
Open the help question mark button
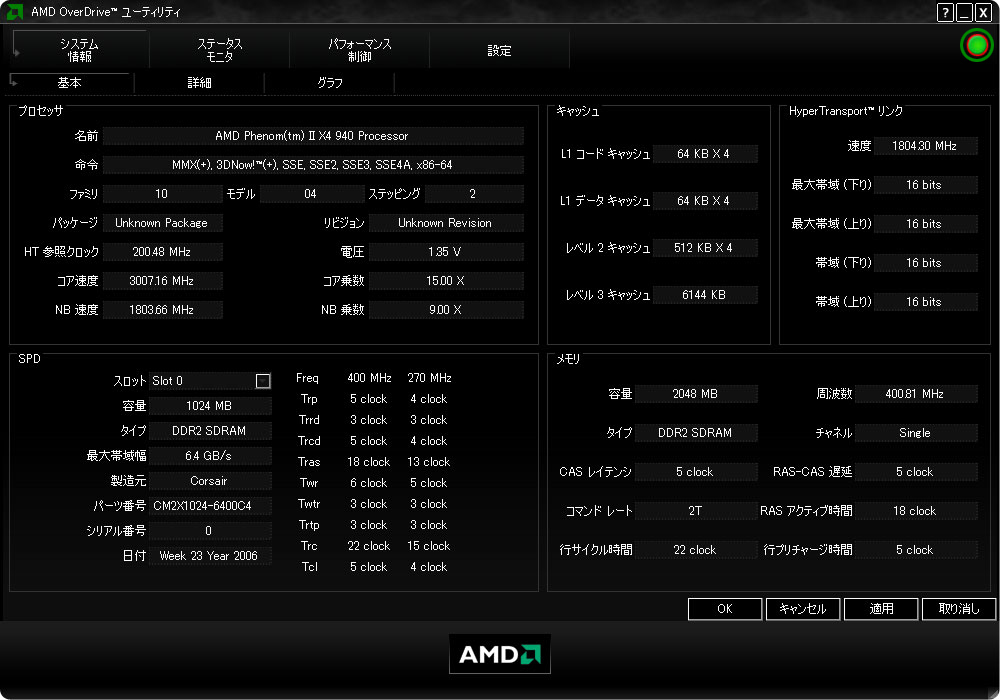tap(945, 12)
